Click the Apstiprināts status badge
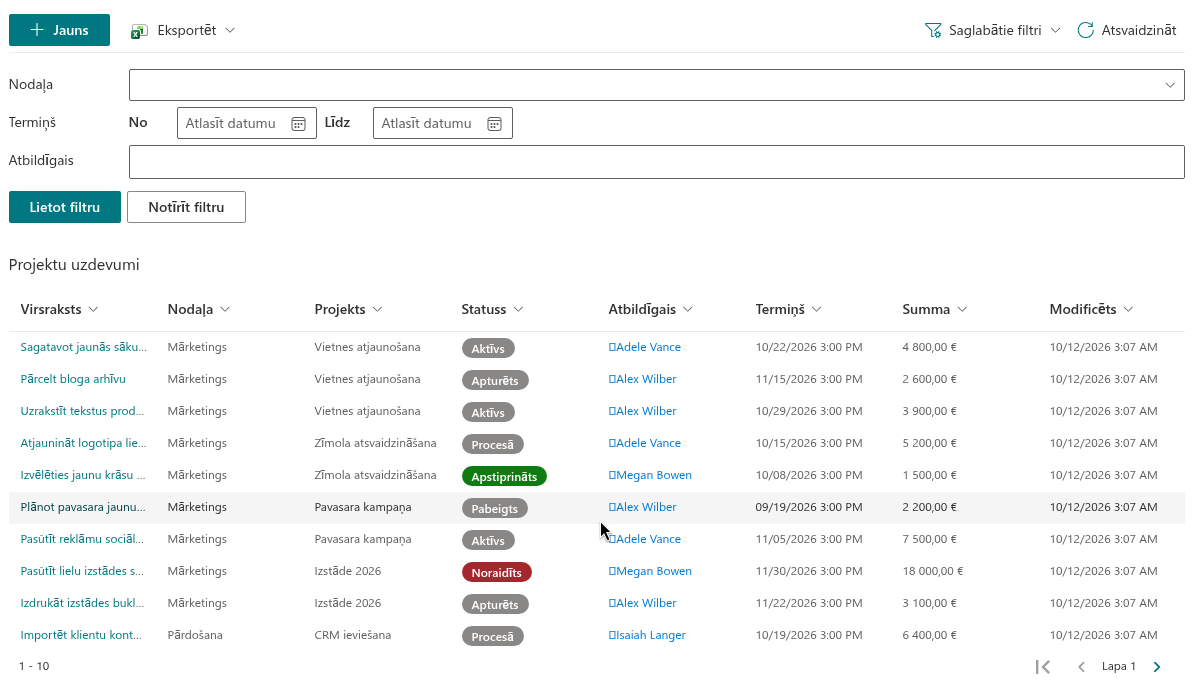1200x680 pixels. pos(504,476)
